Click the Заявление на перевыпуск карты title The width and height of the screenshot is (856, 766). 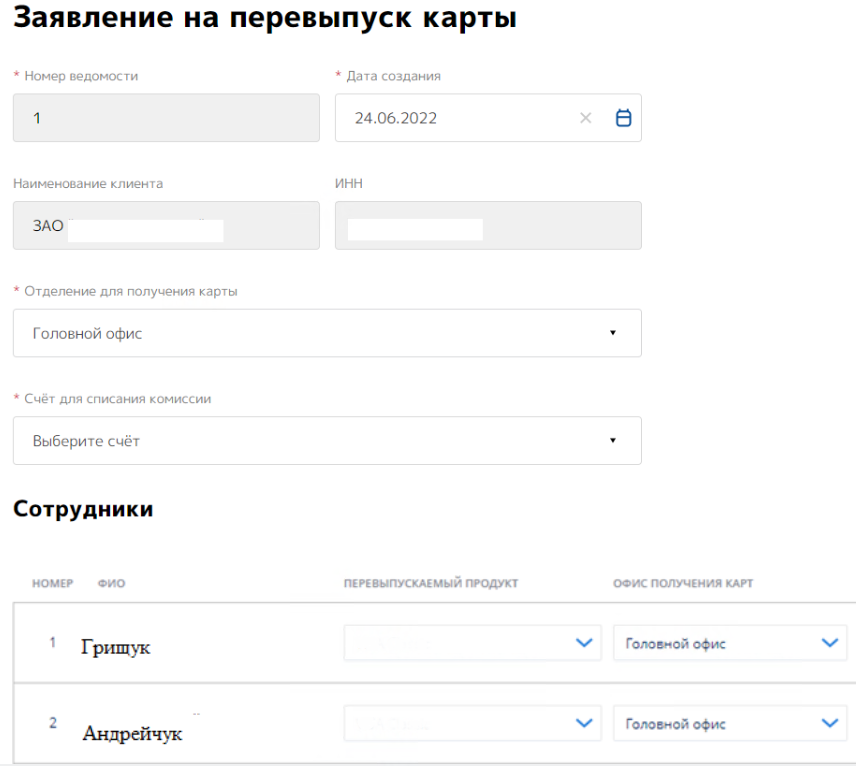pyautogui.click(x=265, y=17)
